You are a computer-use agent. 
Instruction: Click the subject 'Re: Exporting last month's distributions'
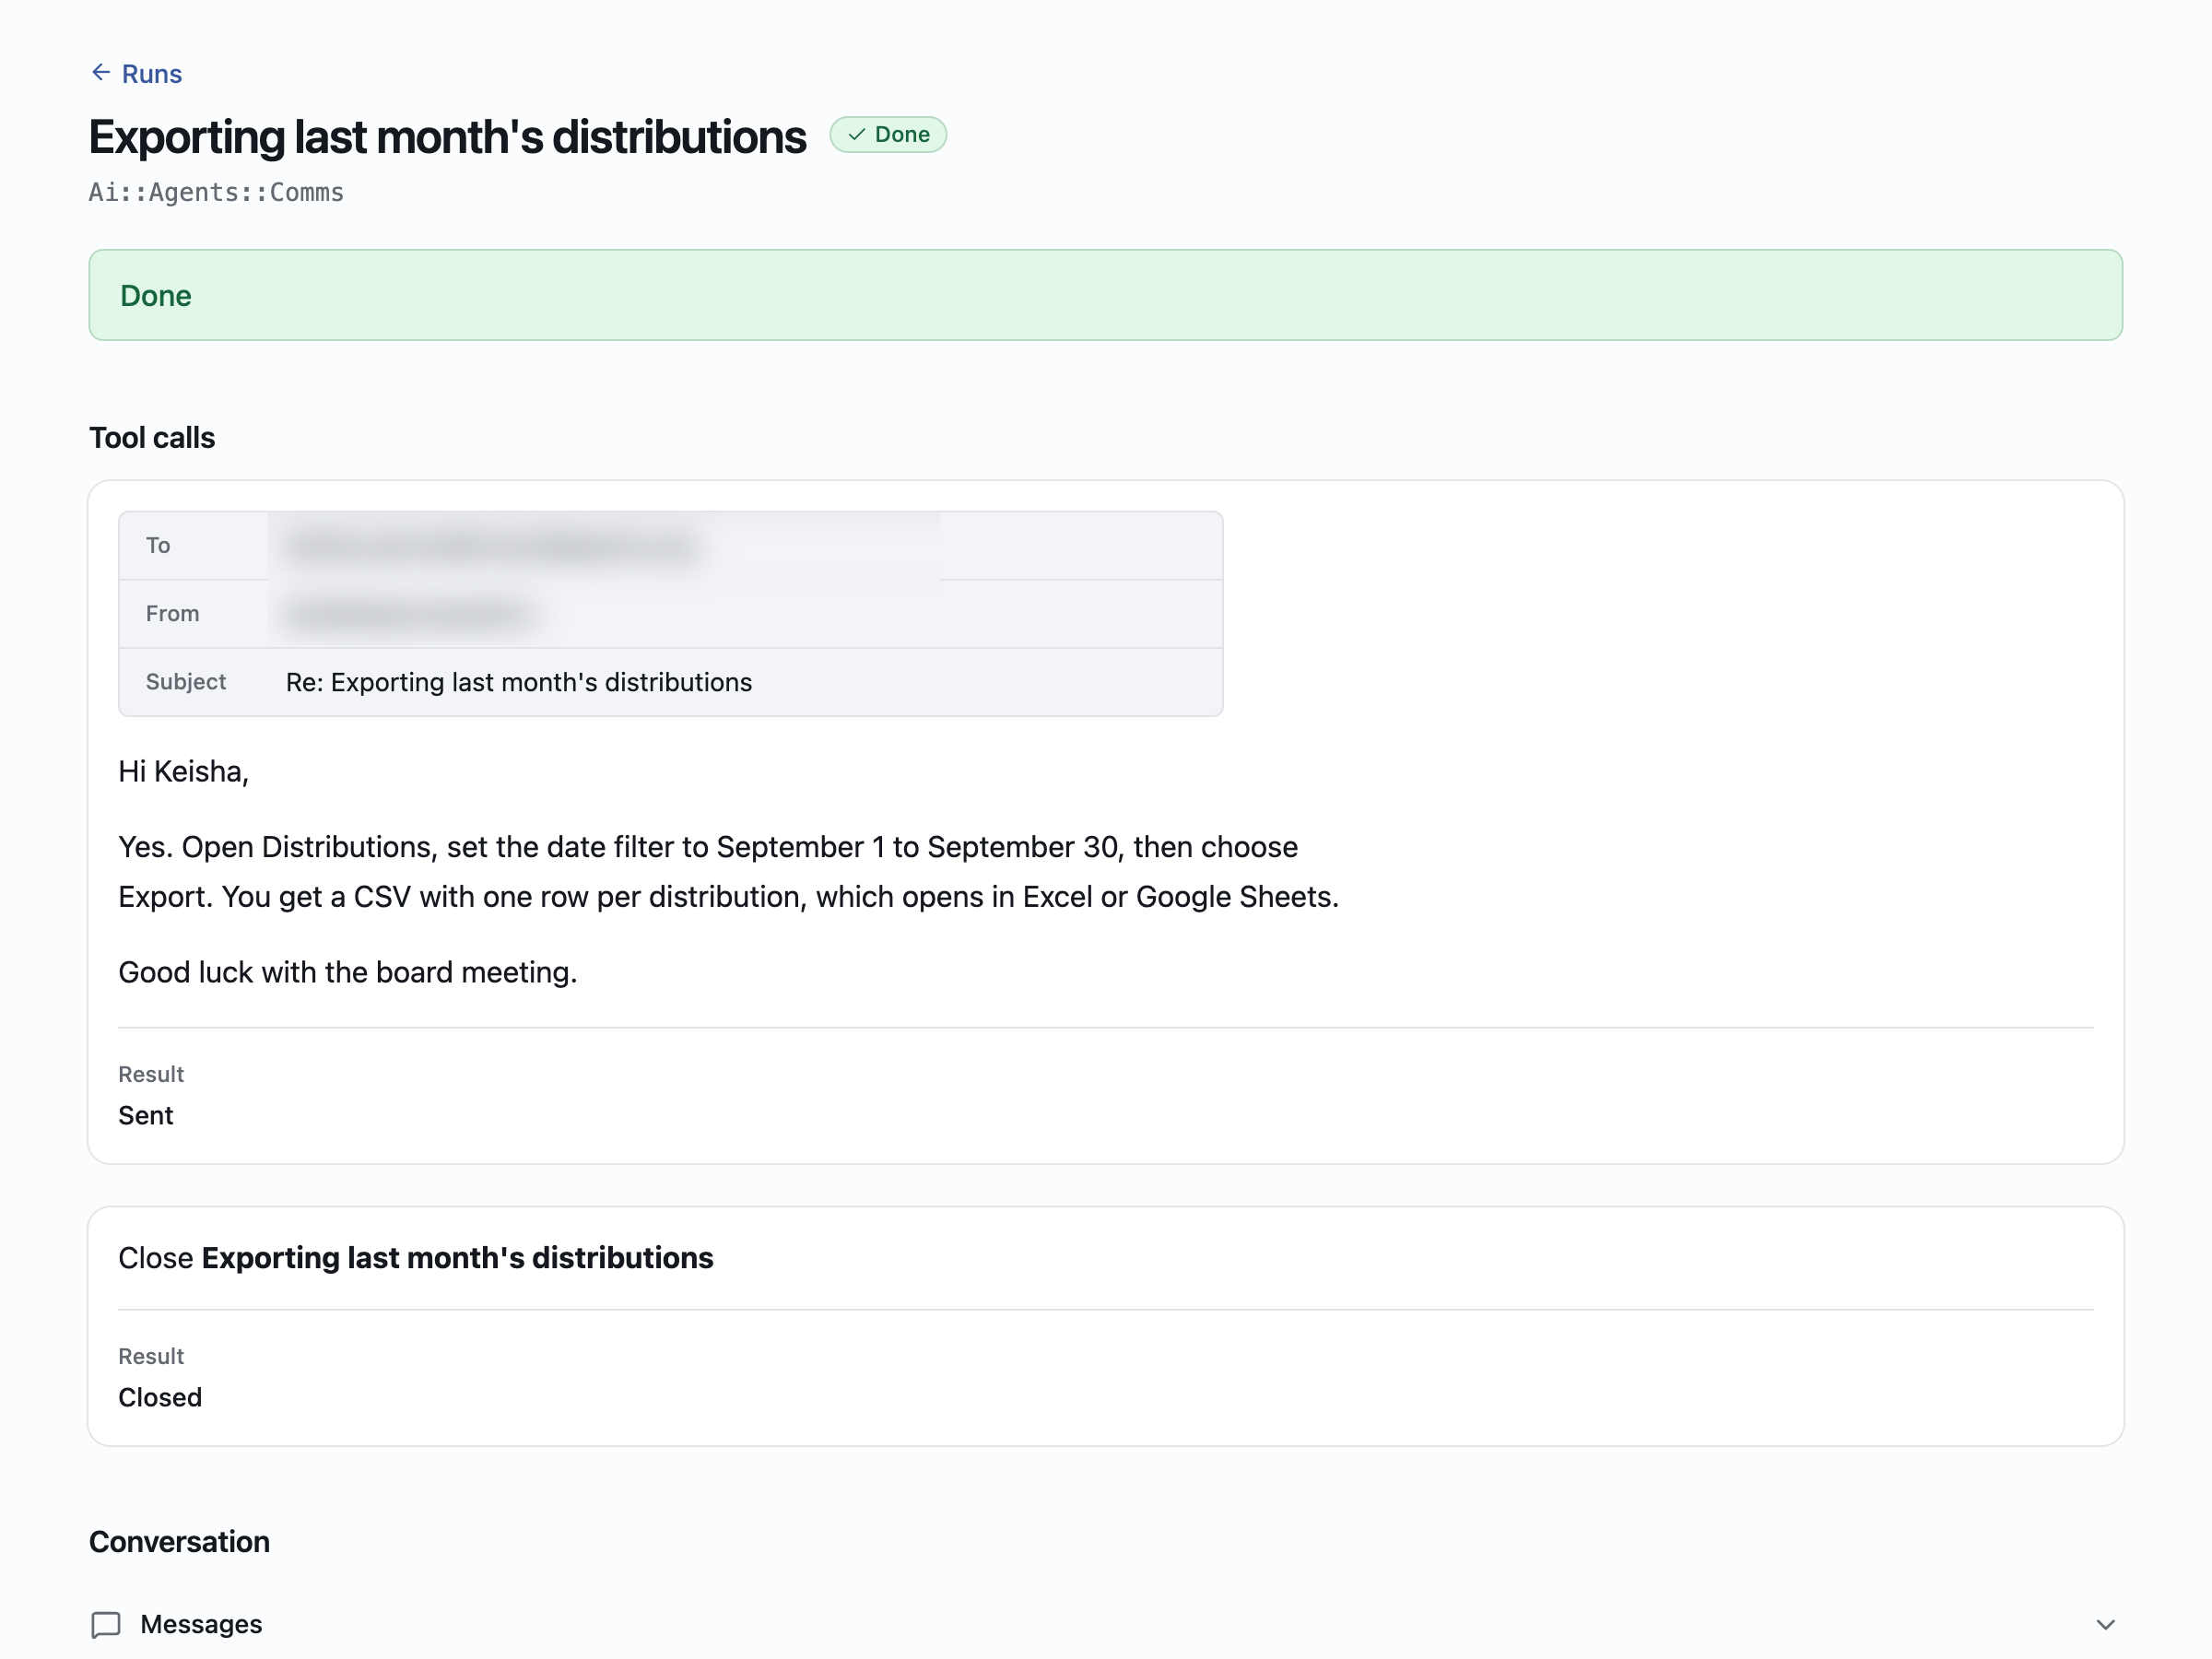(519, 682)
